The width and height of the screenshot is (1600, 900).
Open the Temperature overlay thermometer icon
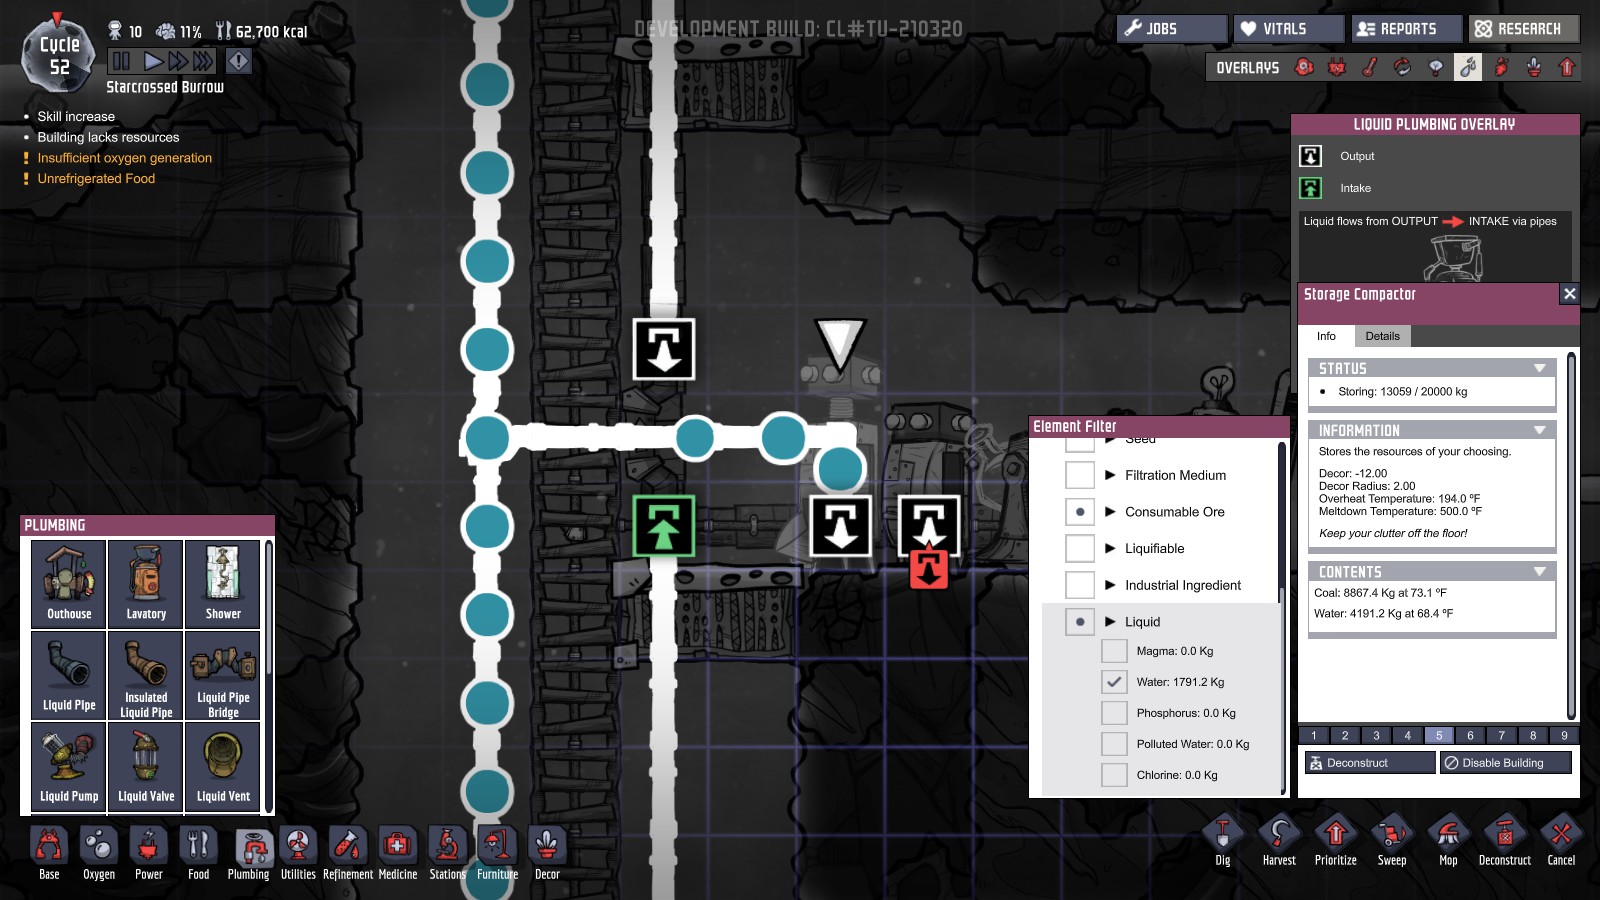(x=1370, y=67)
